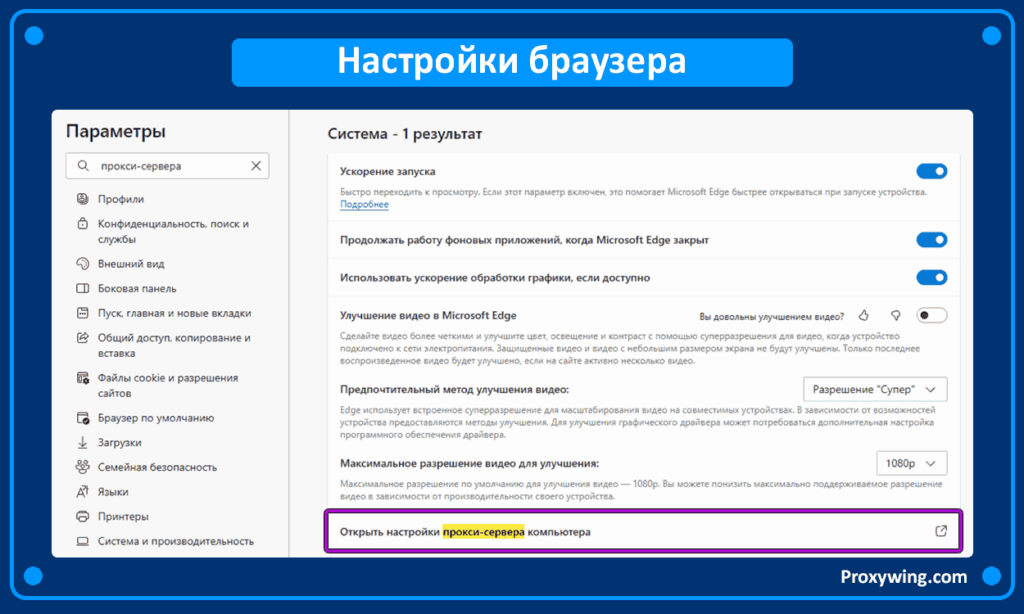Screen dimensions: 1024x614
Task: Click the external link icon for proxy settings
Action: point(940,531)
